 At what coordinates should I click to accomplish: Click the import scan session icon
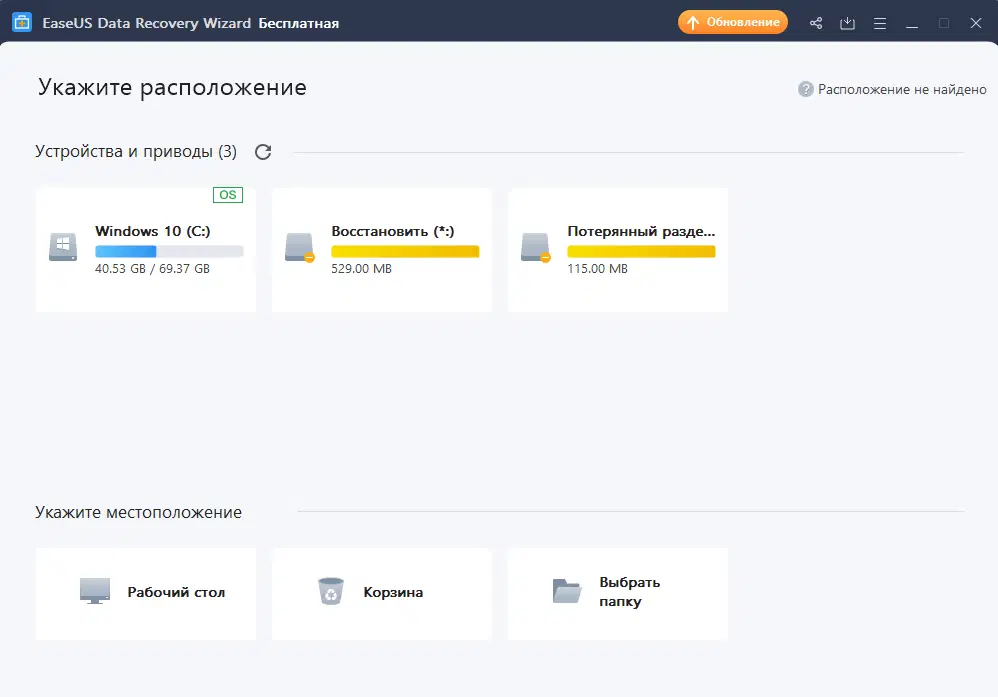[x=847, y=24]
